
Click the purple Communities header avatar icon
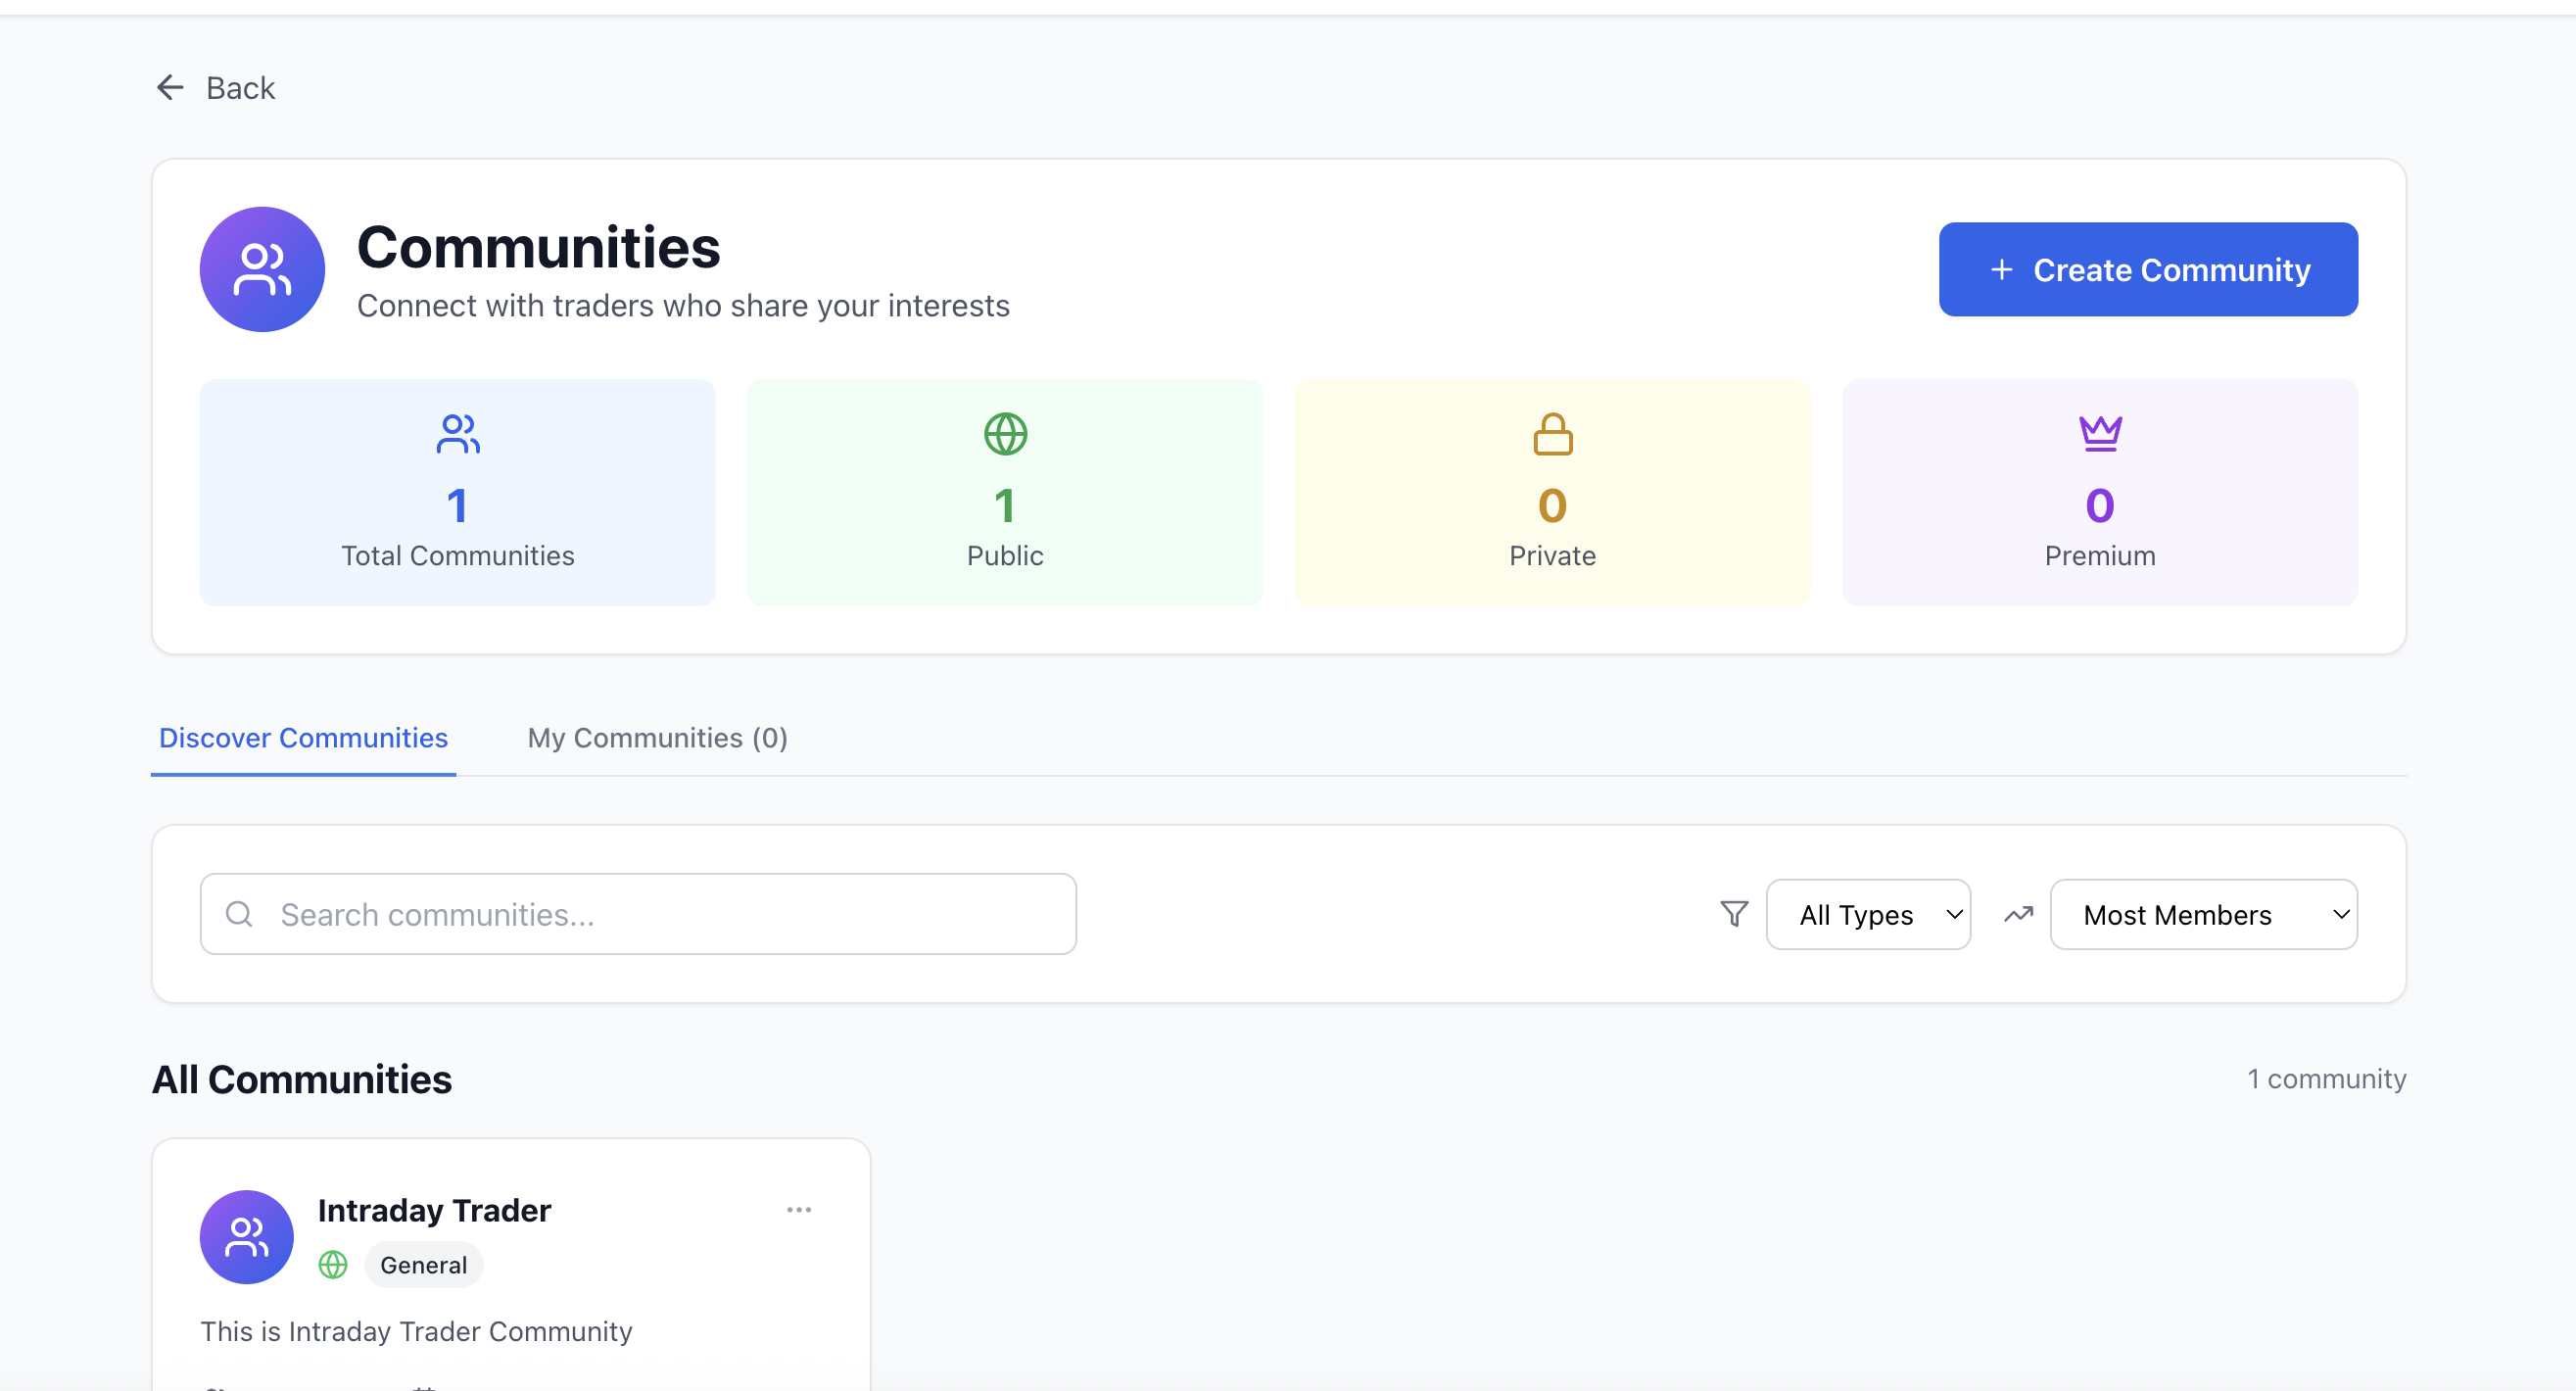(262, 269)
